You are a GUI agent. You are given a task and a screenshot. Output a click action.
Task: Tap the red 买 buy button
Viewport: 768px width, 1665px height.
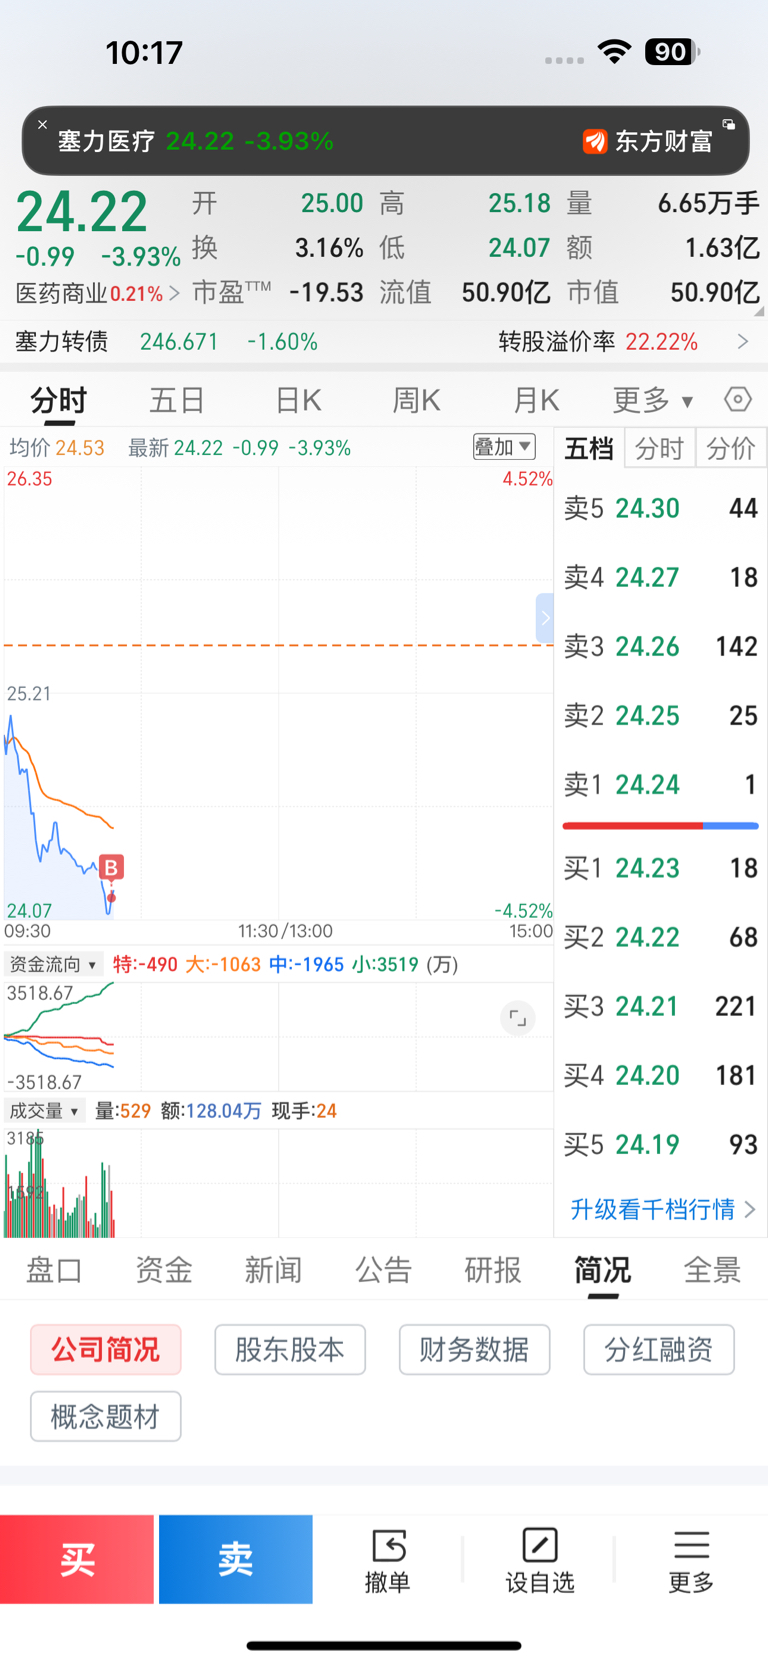pos(77,1559)
